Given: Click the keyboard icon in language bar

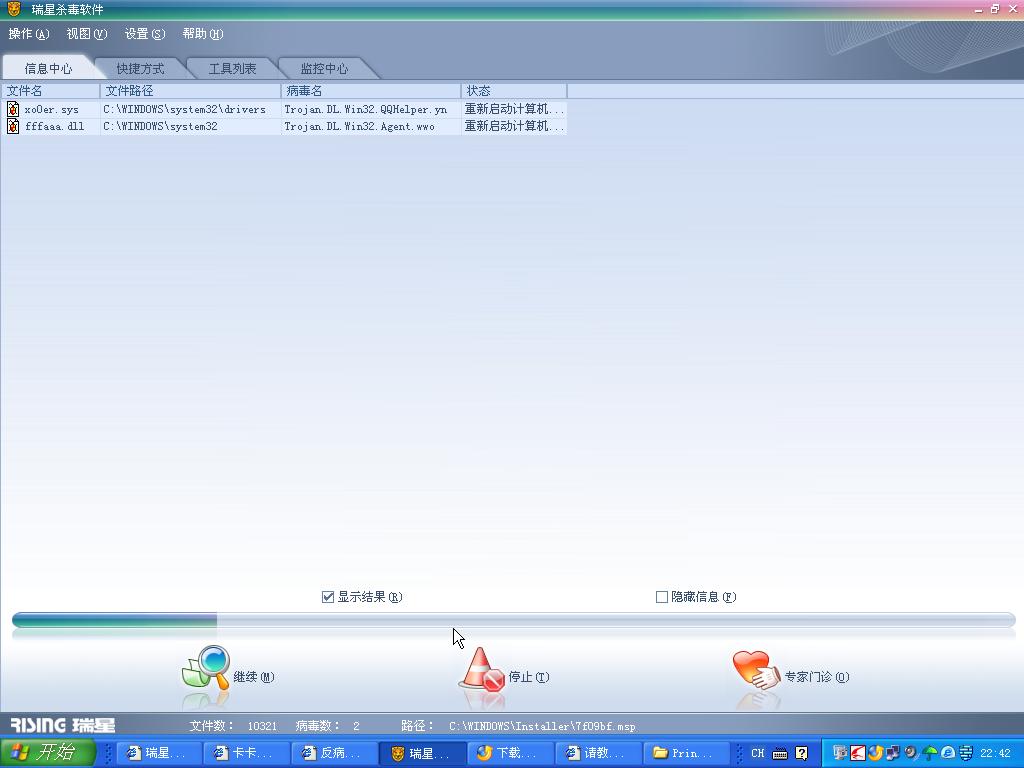Looking at the screenshot, I should [780, 754].
